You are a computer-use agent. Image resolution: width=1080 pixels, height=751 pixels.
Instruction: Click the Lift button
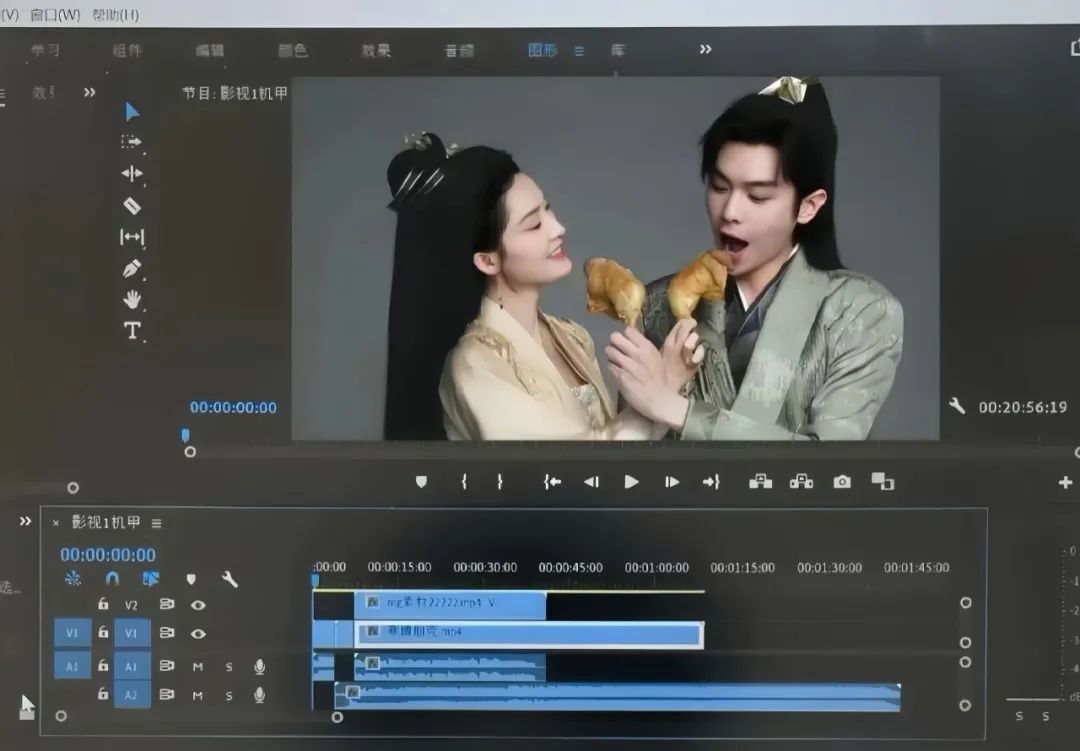tap(760, 482)
